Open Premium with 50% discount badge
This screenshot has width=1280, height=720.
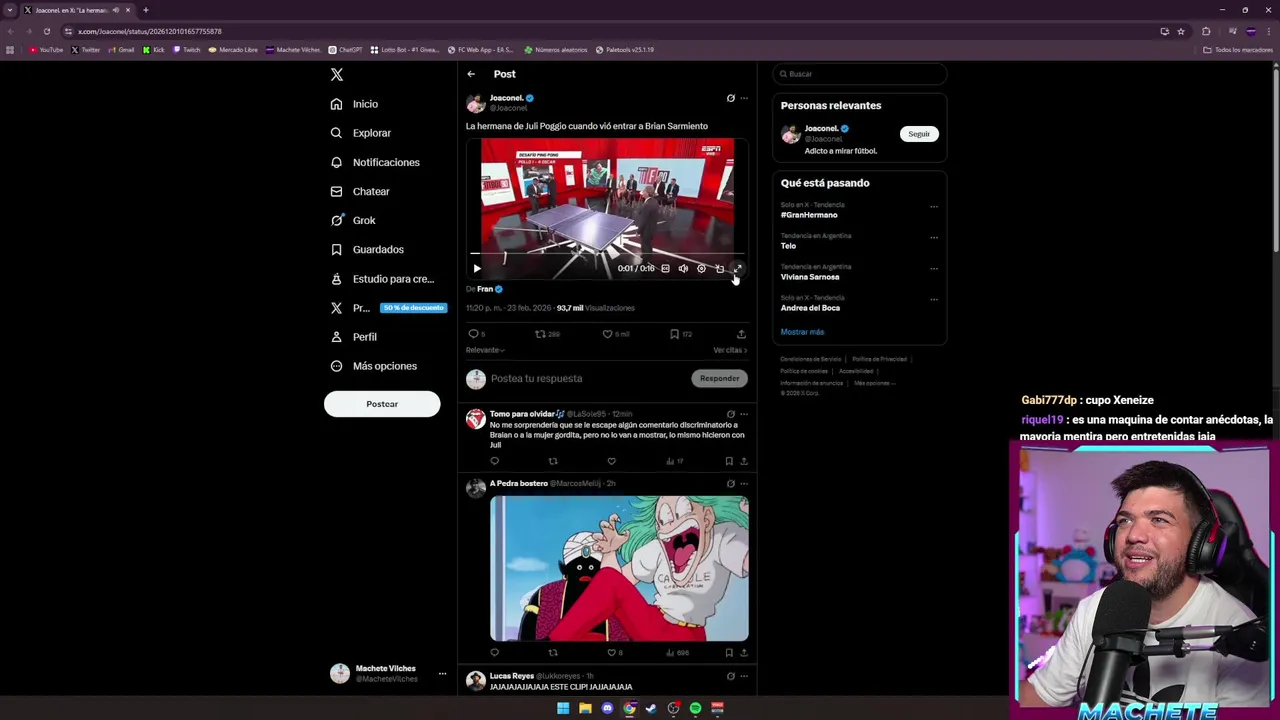click(387, 308)
